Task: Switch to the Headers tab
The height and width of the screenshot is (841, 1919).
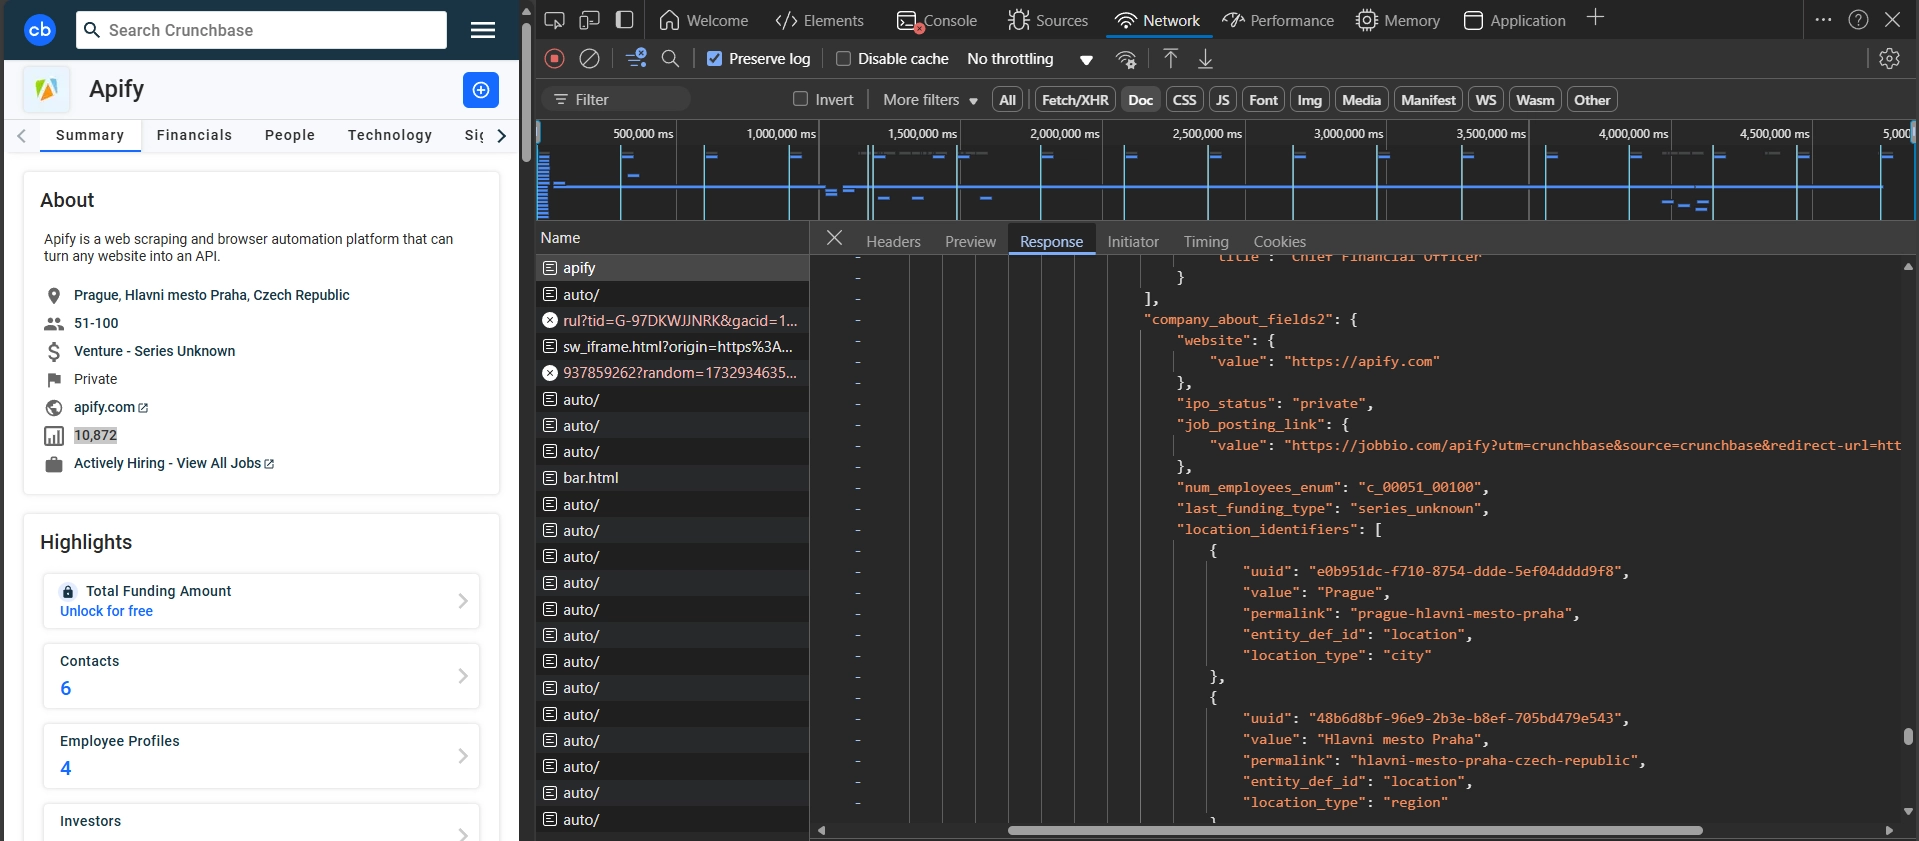Action: pos(893,242)
